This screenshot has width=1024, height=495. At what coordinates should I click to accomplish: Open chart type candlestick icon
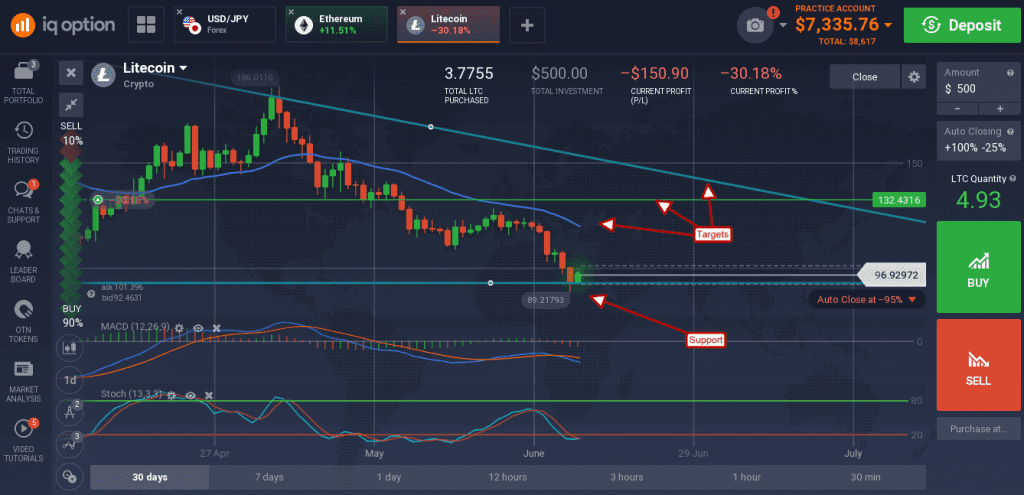70,347
